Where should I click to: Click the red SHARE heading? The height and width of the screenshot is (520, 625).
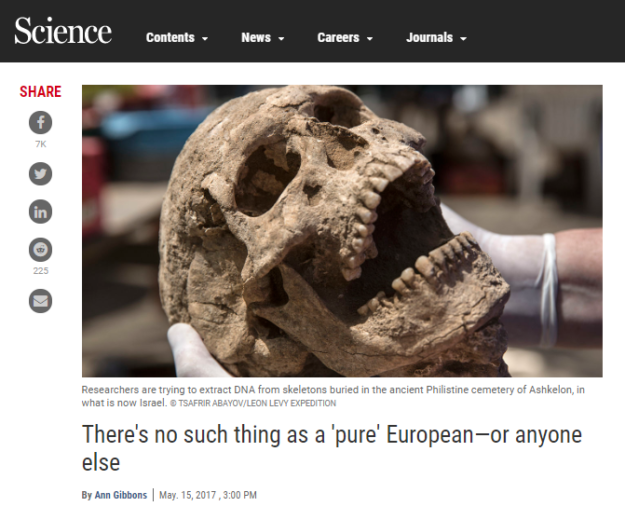(x=40, y=92)
